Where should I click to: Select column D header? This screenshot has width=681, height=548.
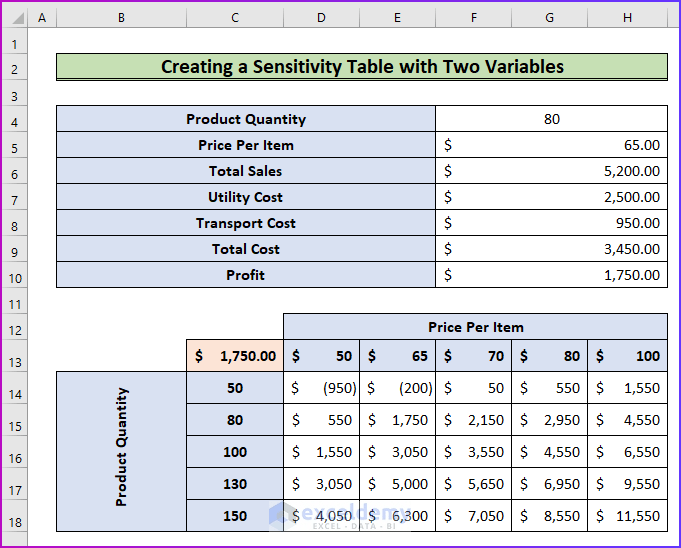[x=321, y=17]
